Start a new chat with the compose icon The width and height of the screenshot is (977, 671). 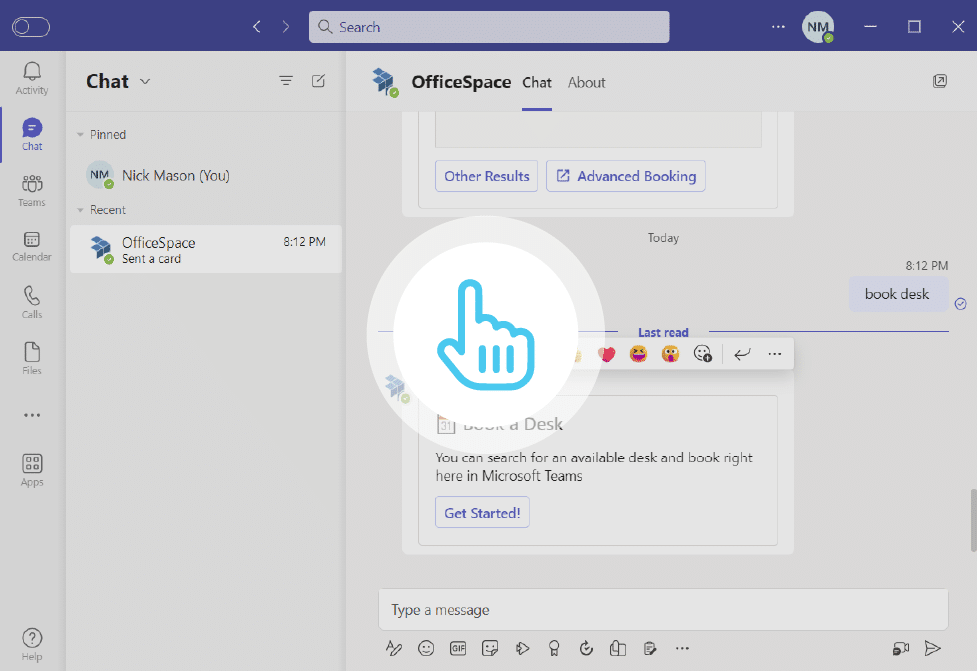pyautogui.click(x=318, y=81)
